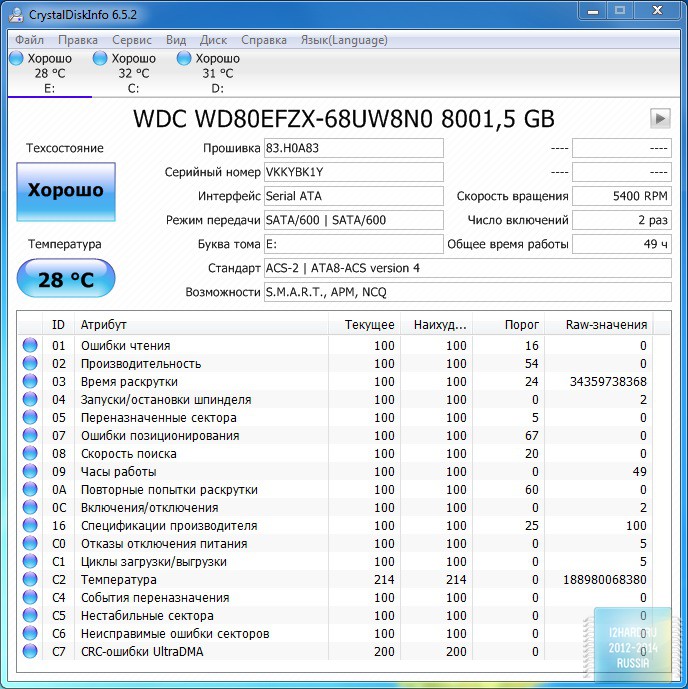
Task: Select the Ошибки чтения attribute text
Action: click(126, 346)
